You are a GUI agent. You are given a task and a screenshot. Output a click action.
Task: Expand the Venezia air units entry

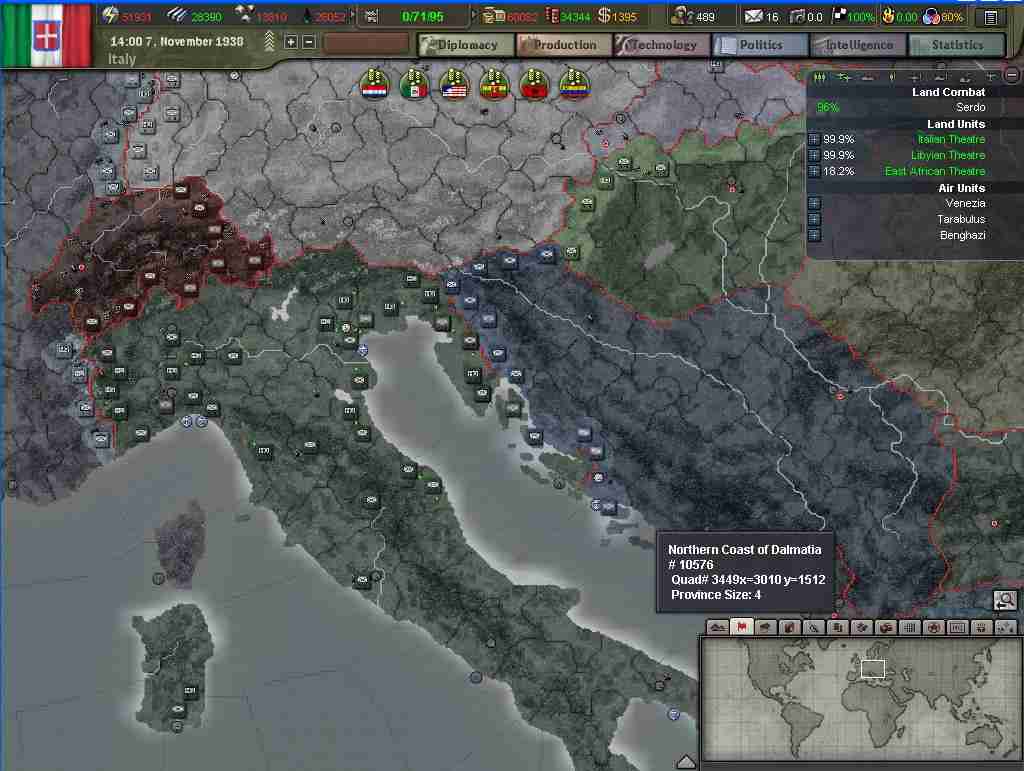pyautogui.click(x=814, y=204)
